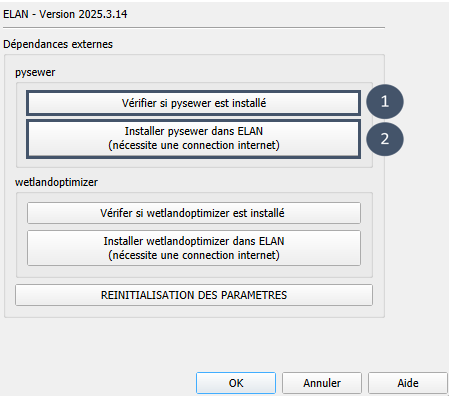Screen dimensions: 453x399
Task: Select the Dépendances externes heading
Action: tap(58, 44)
